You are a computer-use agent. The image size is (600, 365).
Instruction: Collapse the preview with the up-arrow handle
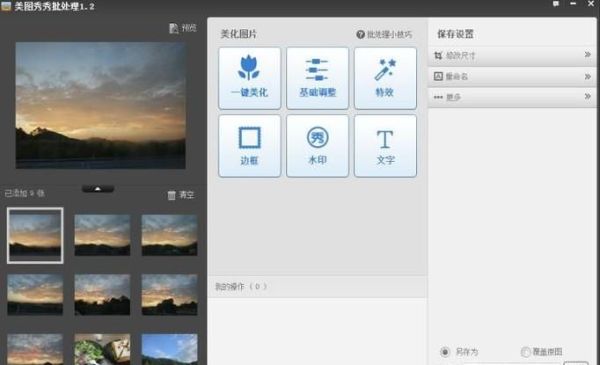pos(98,189)
